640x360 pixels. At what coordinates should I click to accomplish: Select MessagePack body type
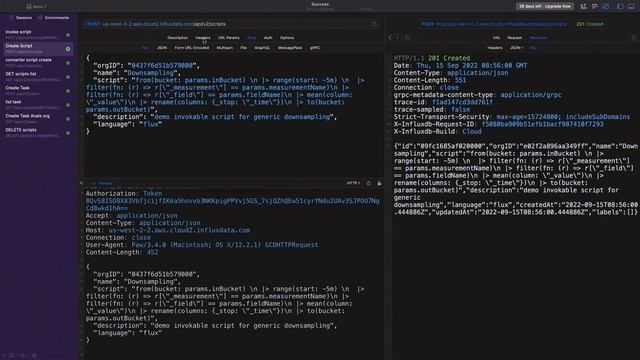pos(290,48)
